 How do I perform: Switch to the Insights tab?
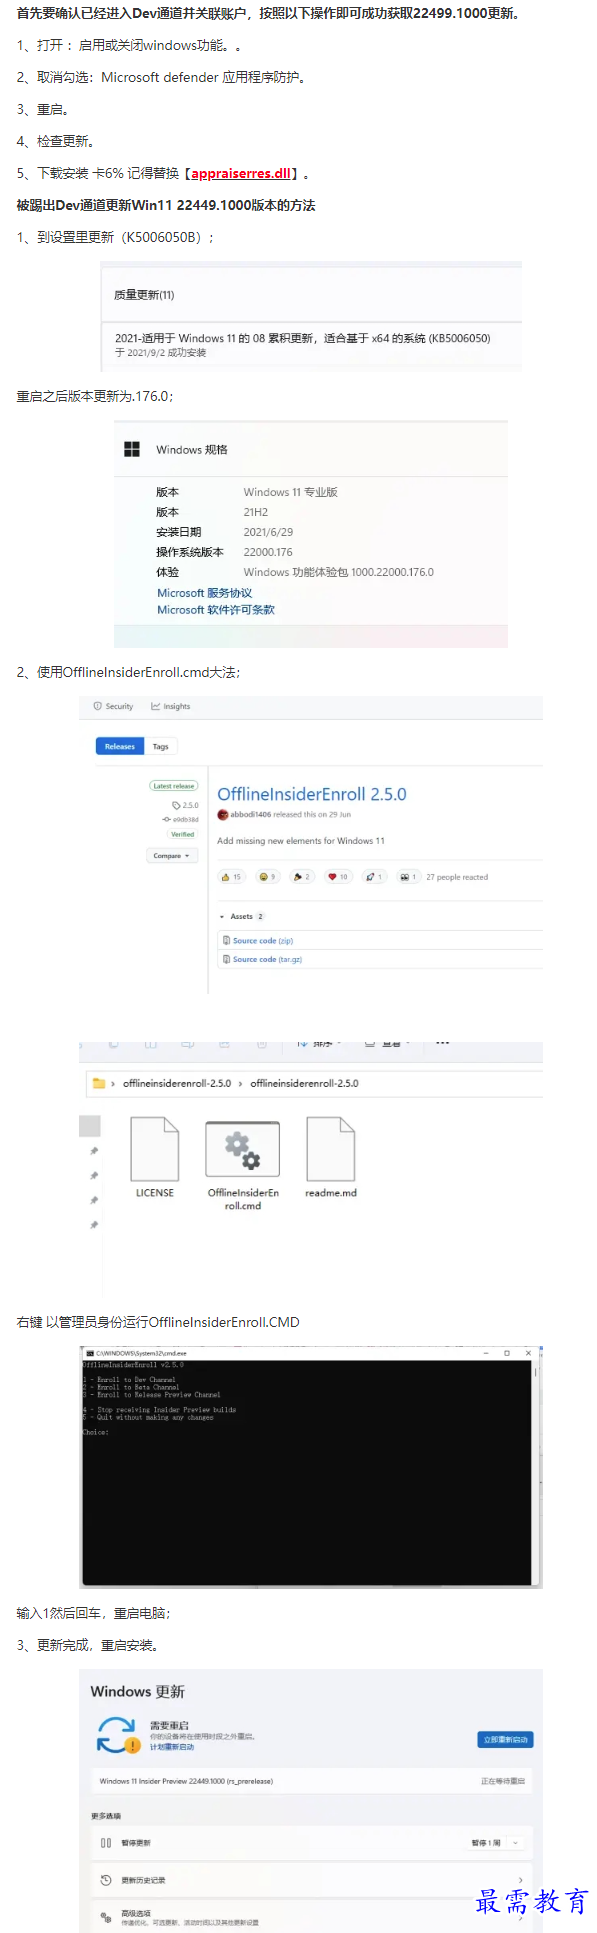click(x=171, y=706)
